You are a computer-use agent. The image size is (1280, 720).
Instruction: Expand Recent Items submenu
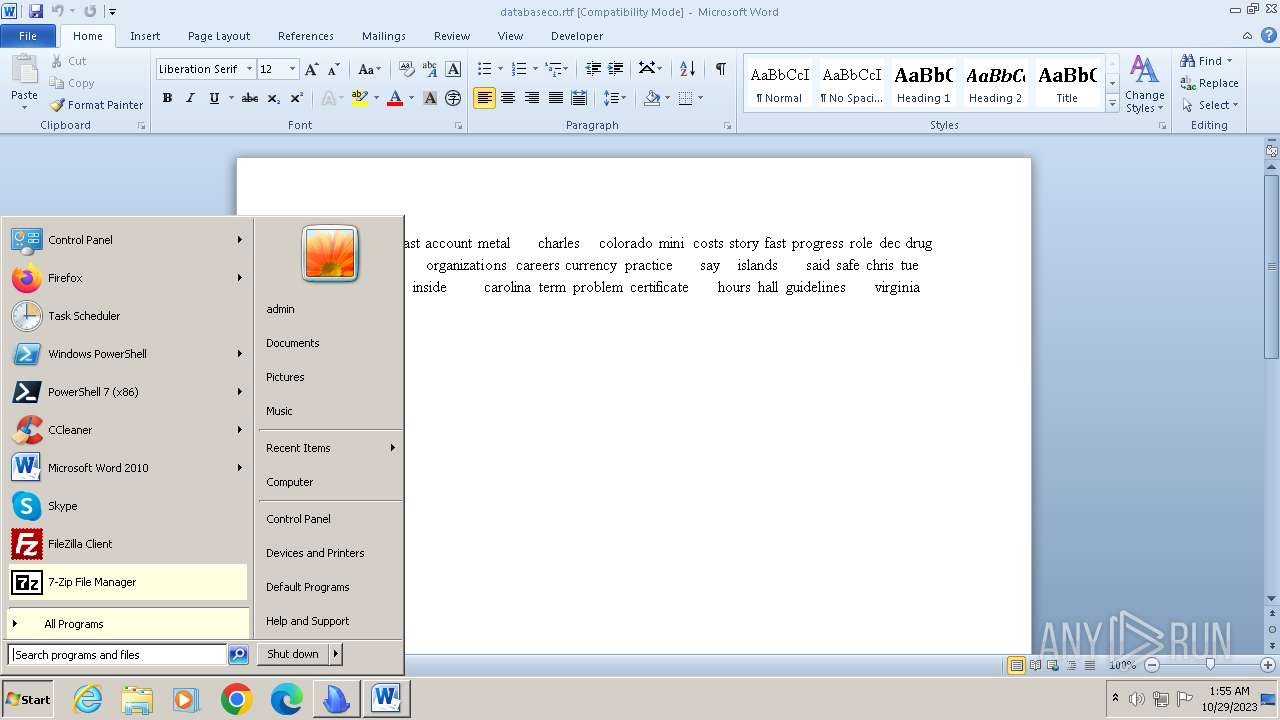click(330, 448)
